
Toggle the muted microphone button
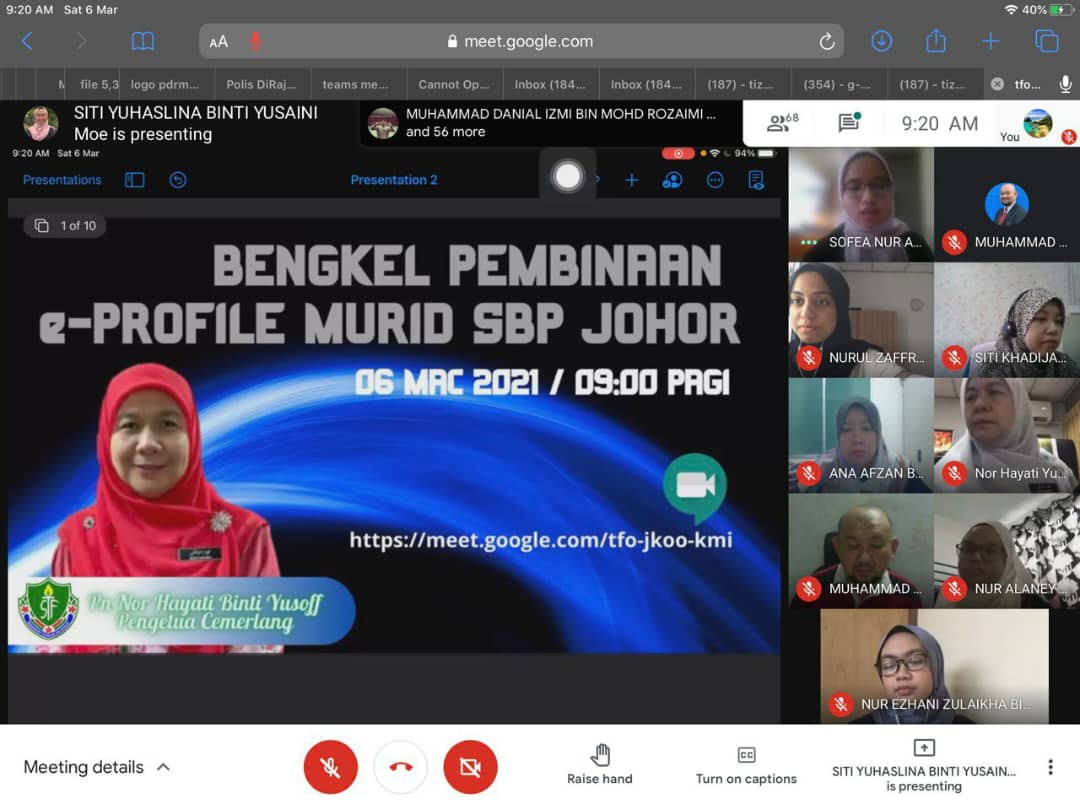(x=330, y=767)
